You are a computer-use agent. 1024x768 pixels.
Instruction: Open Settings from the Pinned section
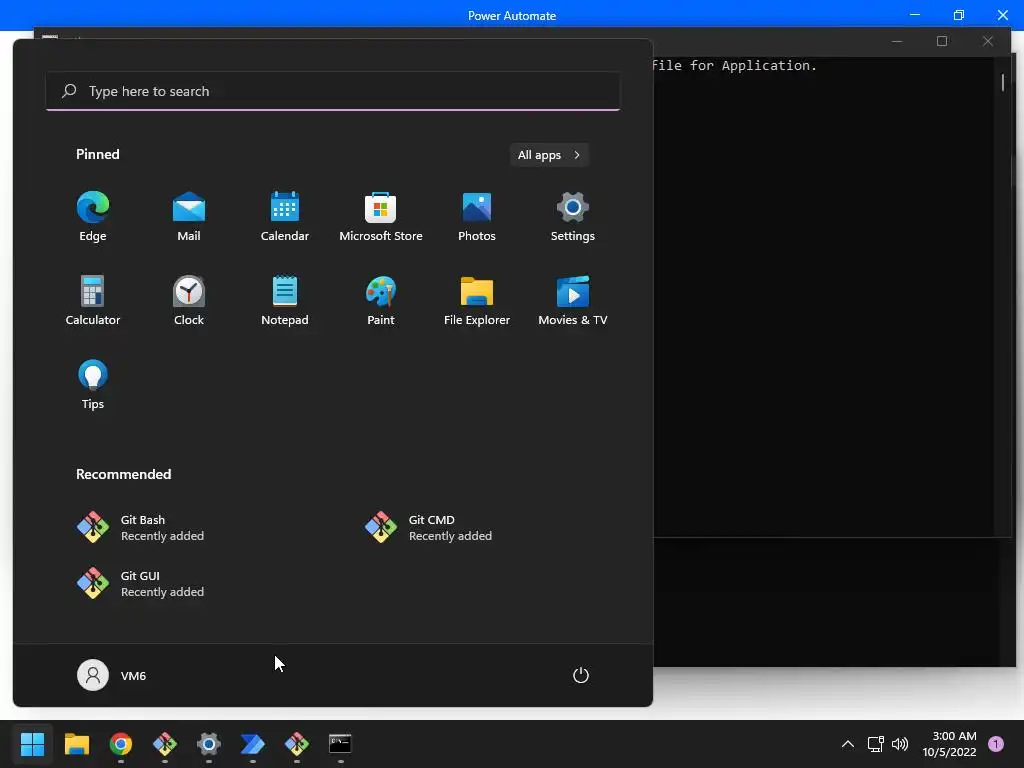[x=573, y=217]
